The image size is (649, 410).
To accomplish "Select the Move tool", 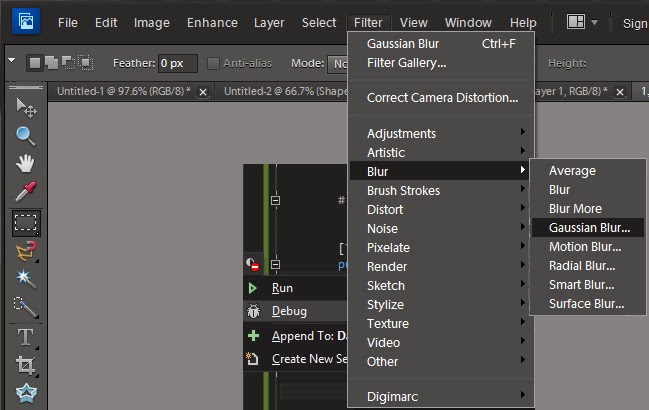I will click(x=26, y=108).
